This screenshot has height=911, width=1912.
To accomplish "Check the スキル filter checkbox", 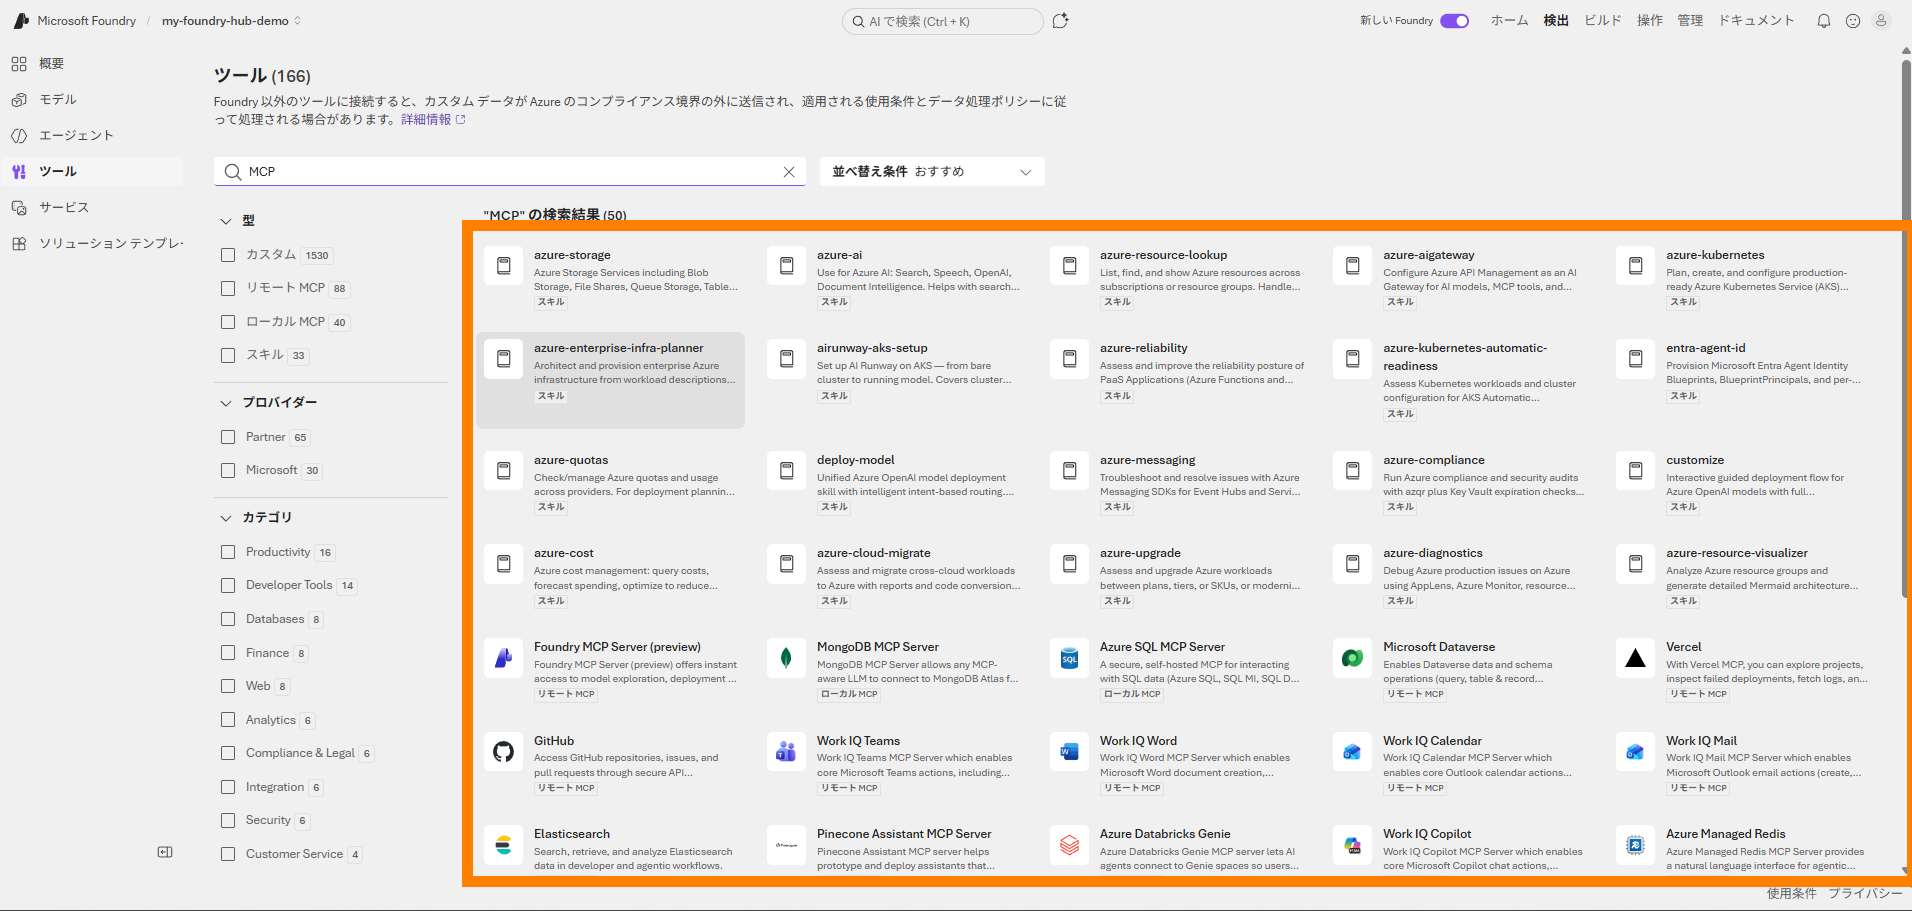I will (228, 355).
